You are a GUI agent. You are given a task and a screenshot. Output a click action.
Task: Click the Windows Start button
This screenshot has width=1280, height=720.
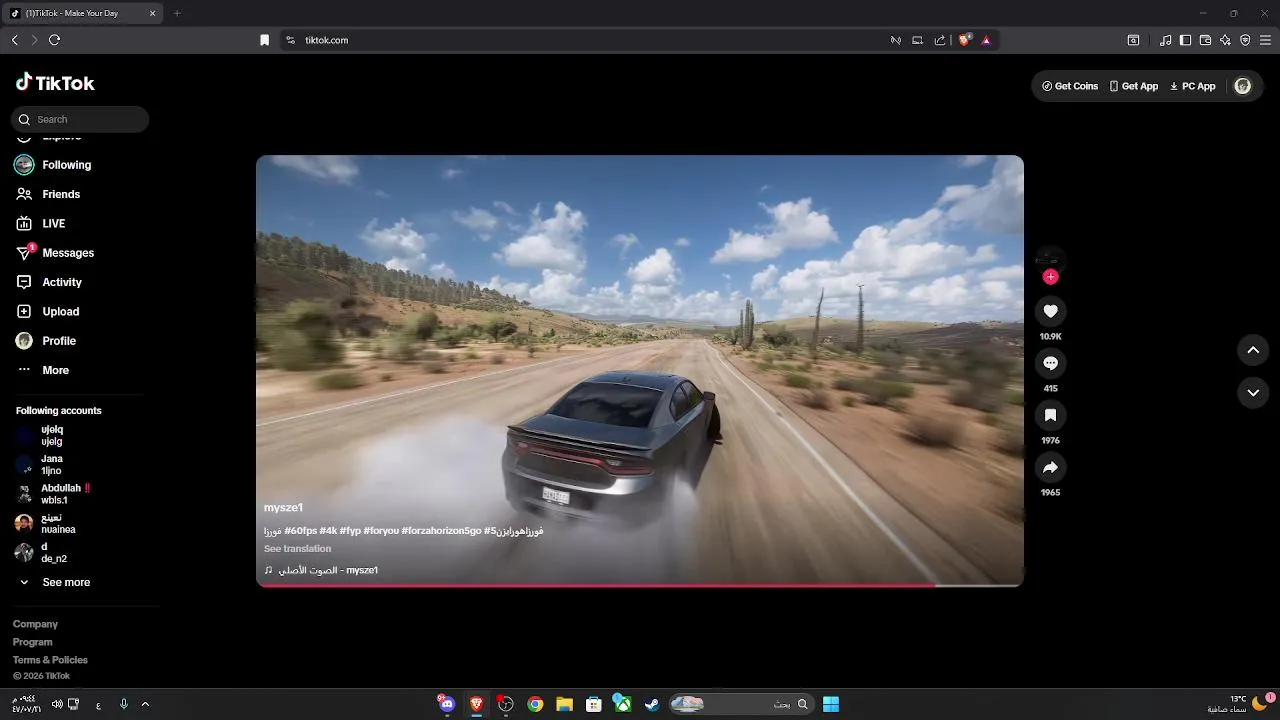[x=831, y=704]
